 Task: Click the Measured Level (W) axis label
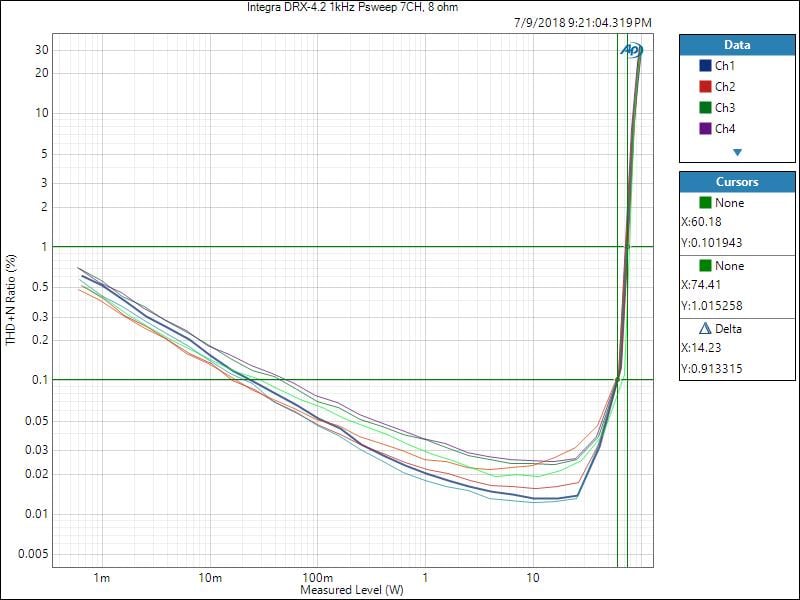(352, 590)
